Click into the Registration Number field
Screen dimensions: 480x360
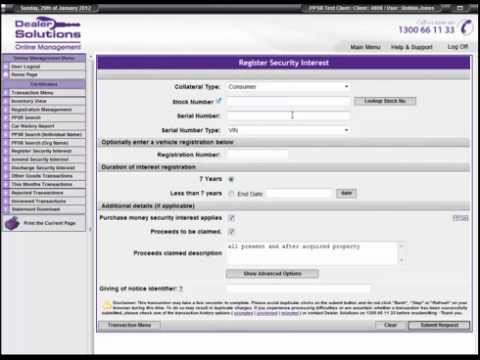(257, 155)
